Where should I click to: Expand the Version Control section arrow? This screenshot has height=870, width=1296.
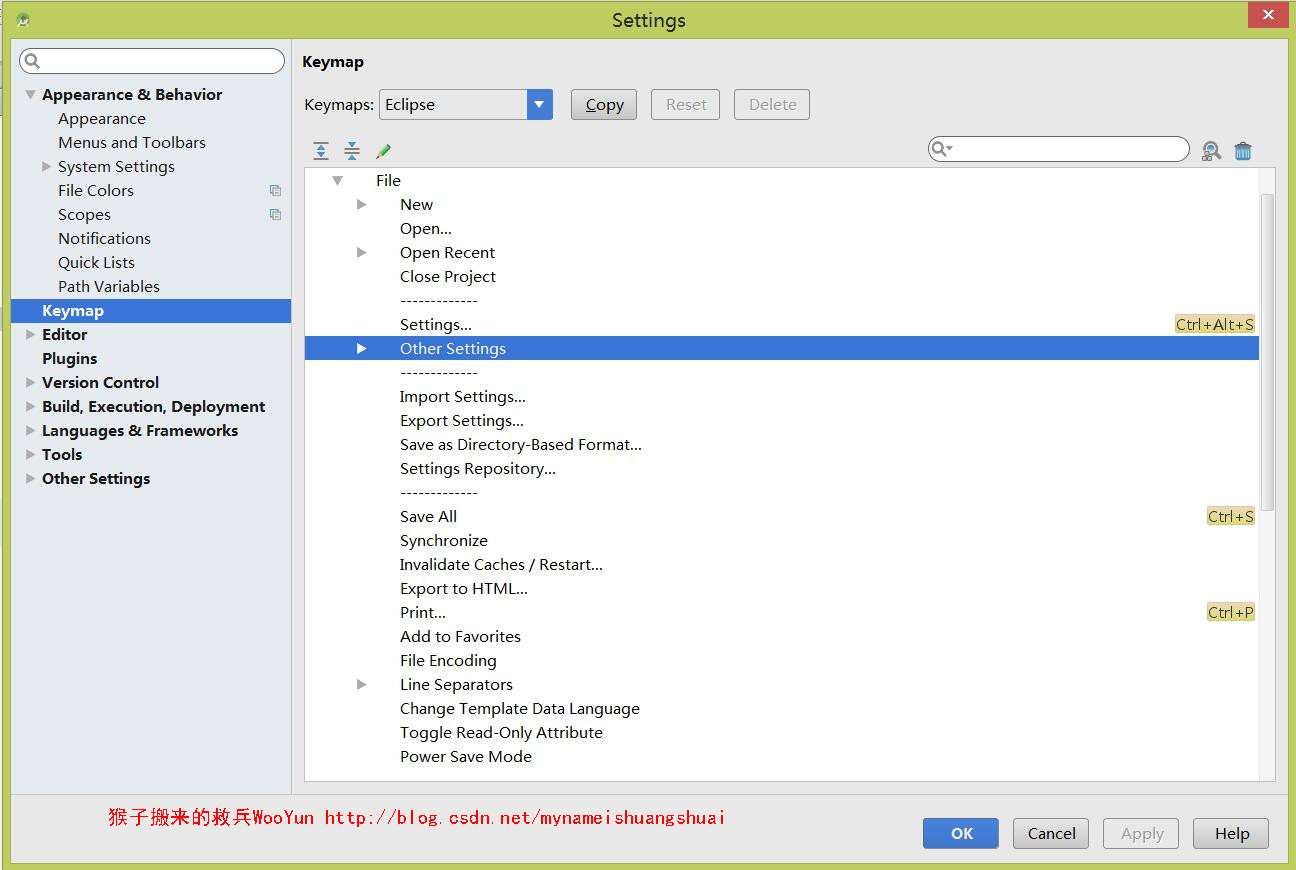[x=31, y=382]
